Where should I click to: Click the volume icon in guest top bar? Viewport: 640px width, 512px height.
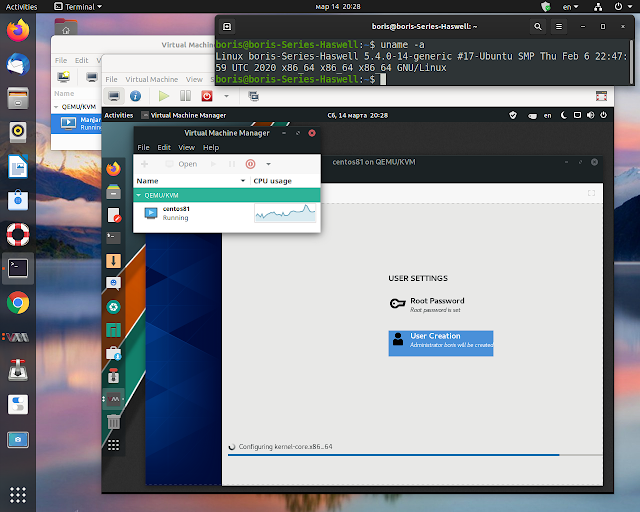[x=591, y=116]
